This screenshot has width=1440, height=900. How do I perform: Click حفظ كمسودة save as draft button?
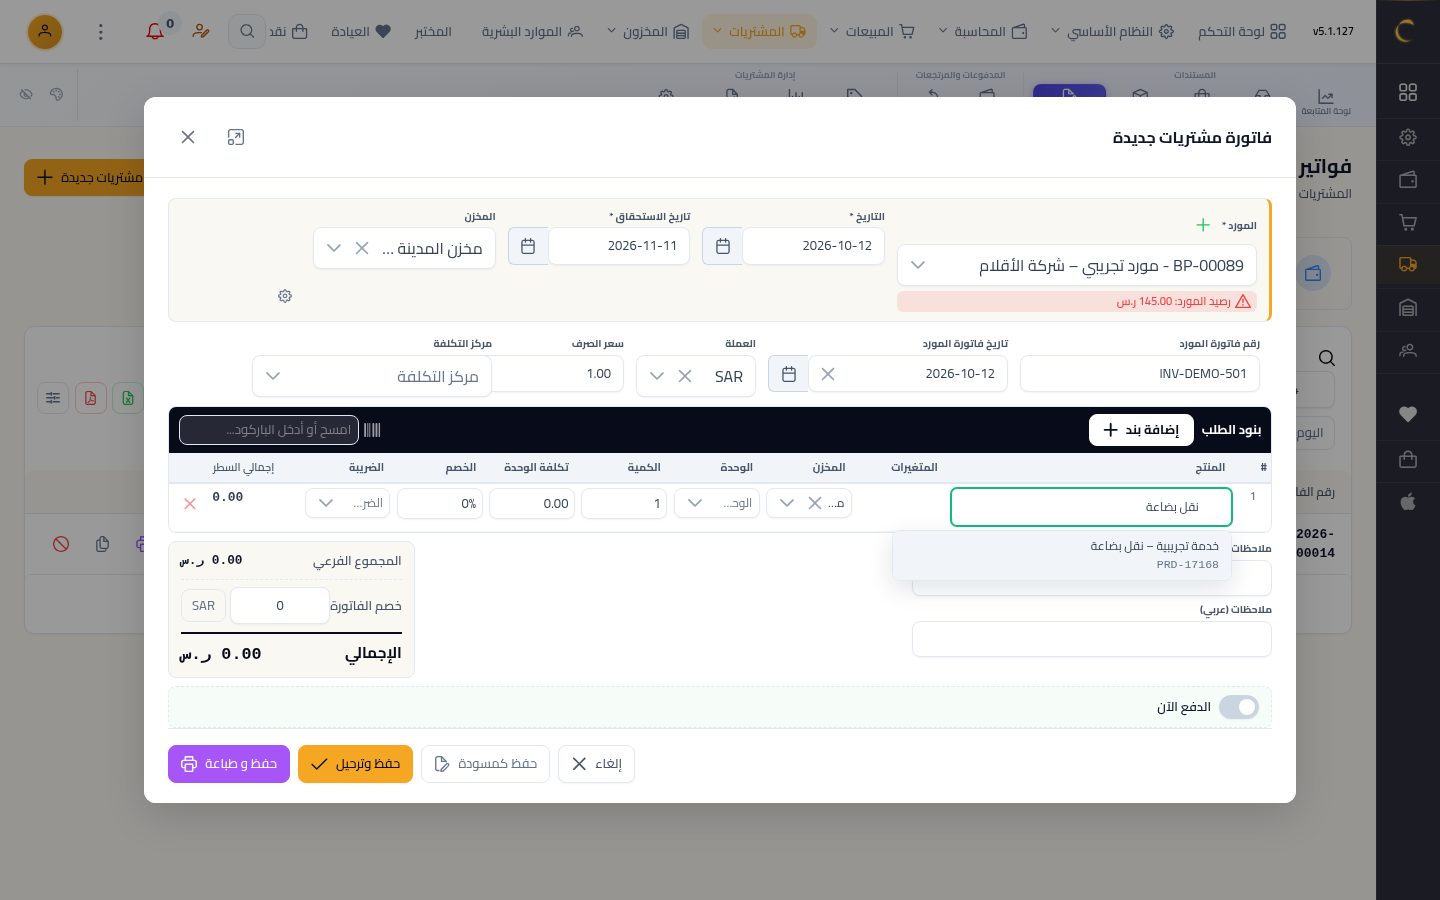[485, 764]
